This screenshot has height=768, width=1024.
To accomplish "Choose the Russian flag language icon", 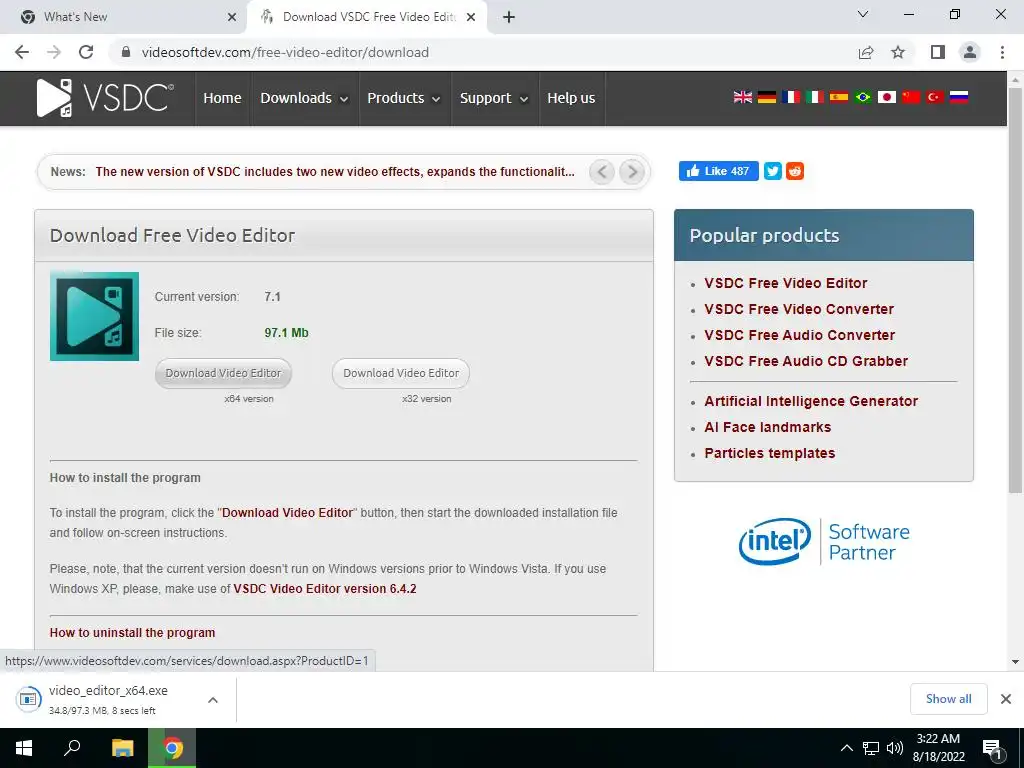I will (x=959, y=97).
